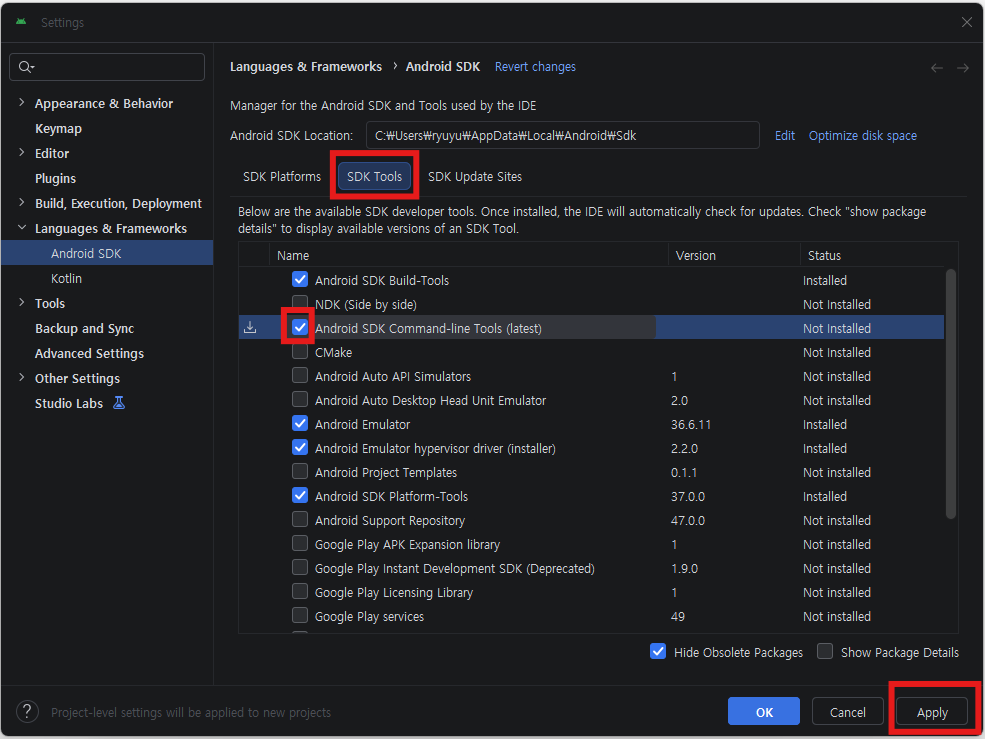The width and height of the screenshot is (985, 739).
Task: Check Google Play services
Action: pyautogui.click(x=300, y=615)
